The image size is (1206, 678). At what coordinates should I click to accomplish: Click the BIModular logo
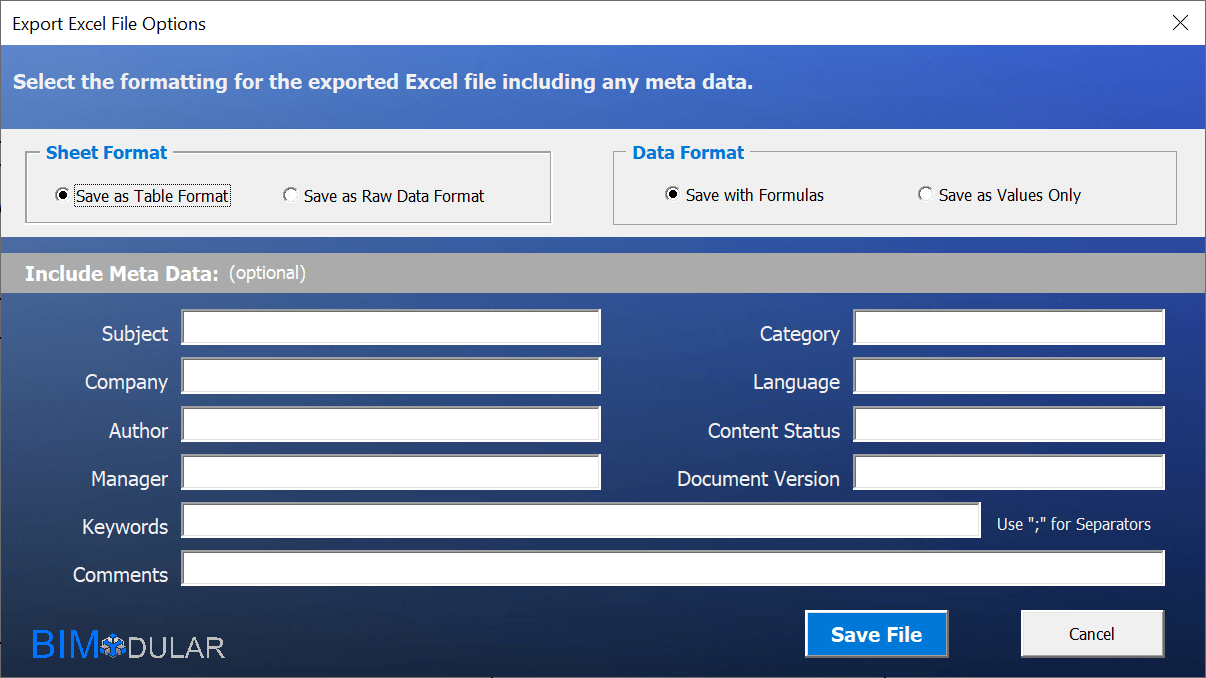click(128, 646)
